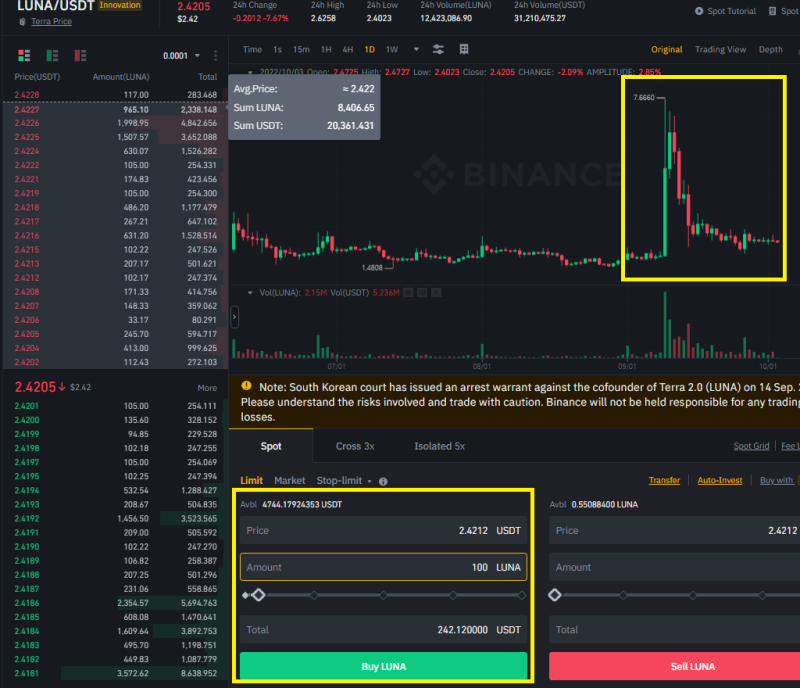Click the buy Total input field

click(383, 629)
